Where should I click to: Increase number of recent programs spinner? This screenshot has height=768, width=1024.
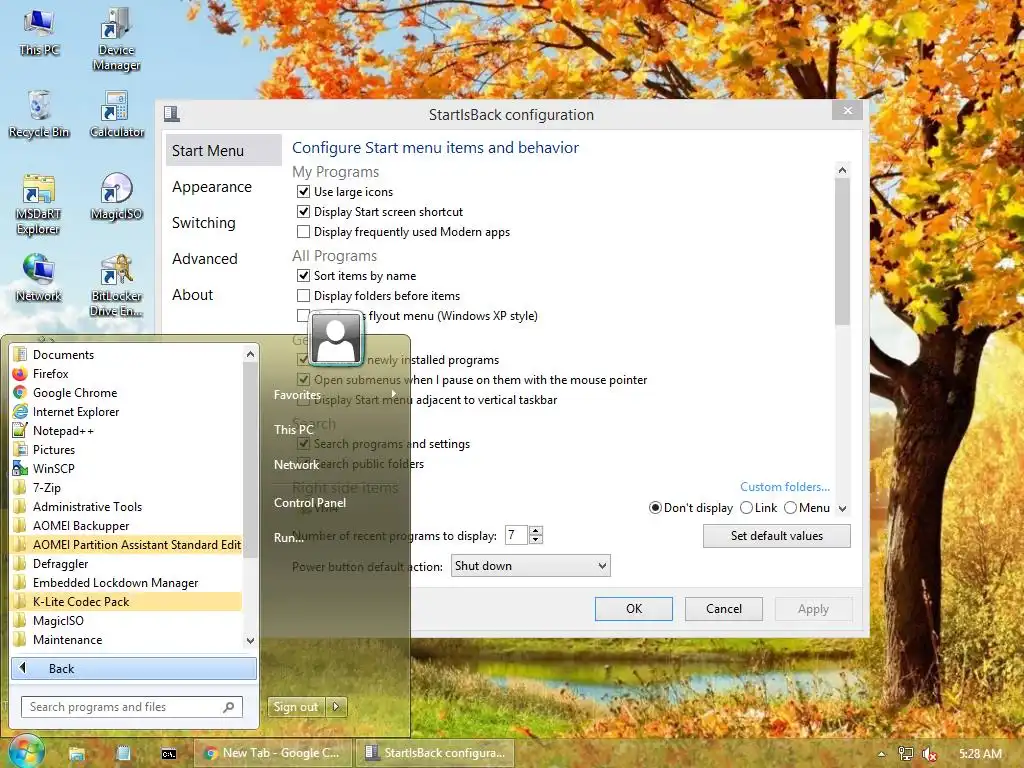pyautogui.click(x=536, y=530)
